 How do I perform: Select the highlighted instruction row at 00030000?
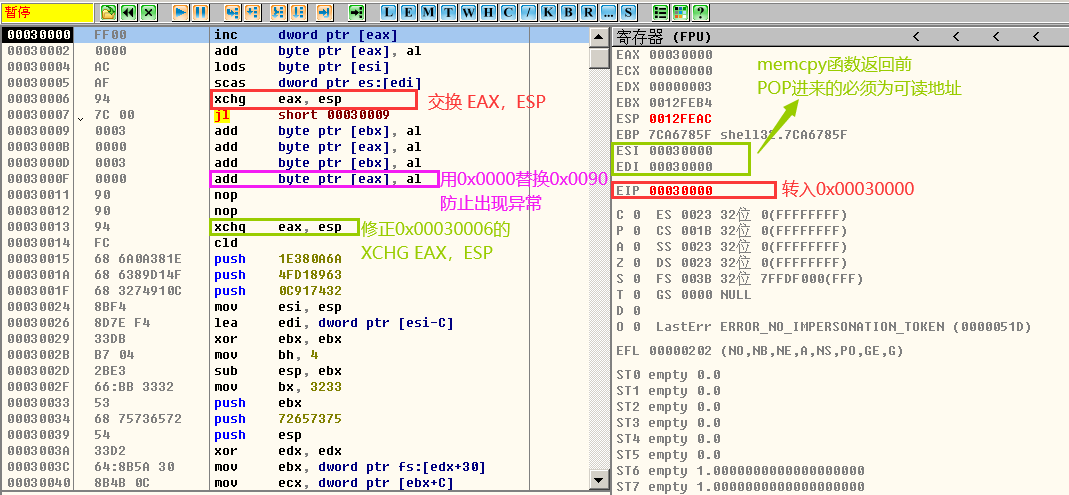(300, 35)
